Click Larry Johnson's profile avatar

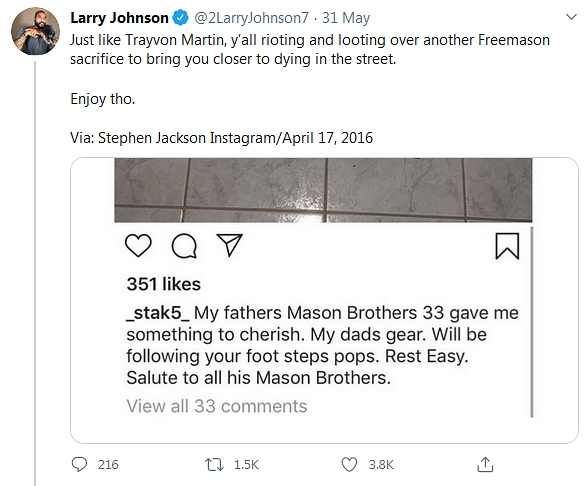click(36, 31)
